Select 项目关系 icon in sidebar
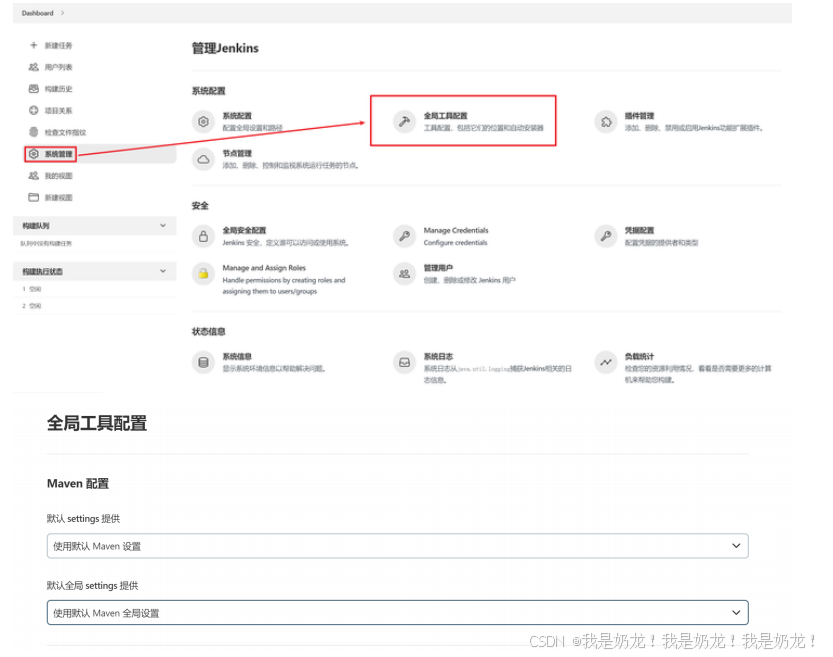833x657 pixels. pos(33,110)
